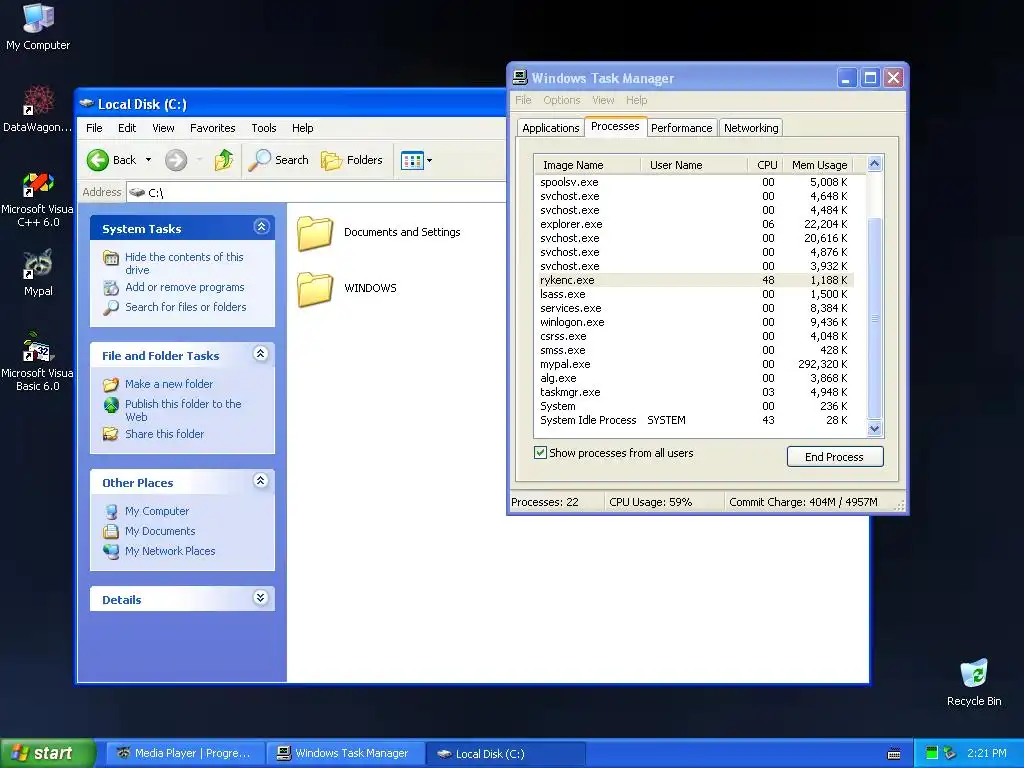
Task: Open Back history dropdown arrow
Action: tap(148, 160)
